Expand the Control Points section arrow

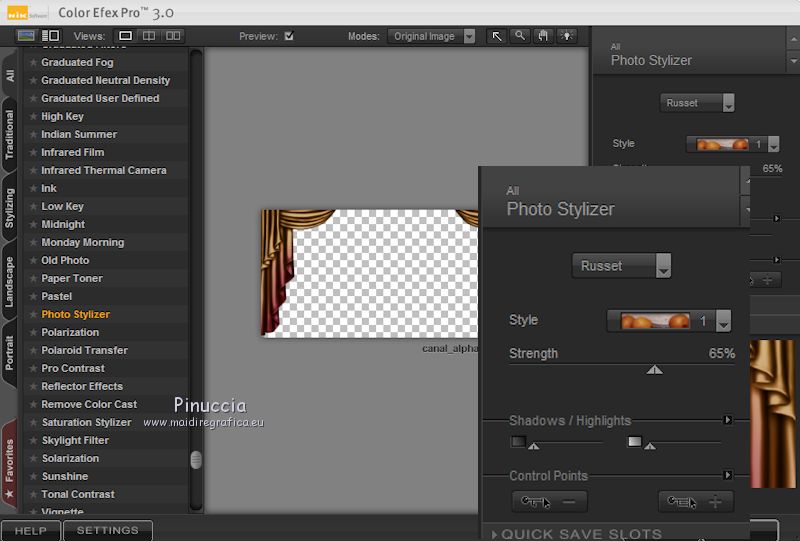coord(728,475)
